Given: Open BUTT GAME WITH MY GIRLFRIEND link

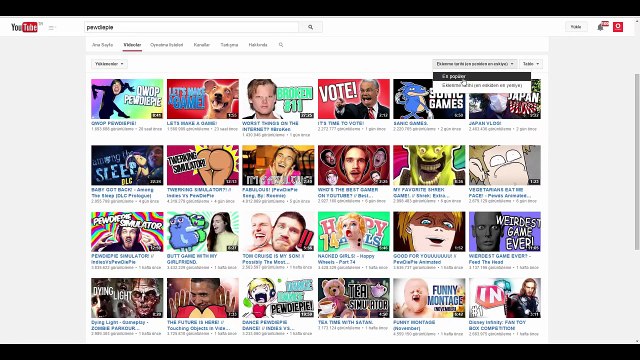Looking at the screenshot, I should pyautogui.click(x=192, y=259).
